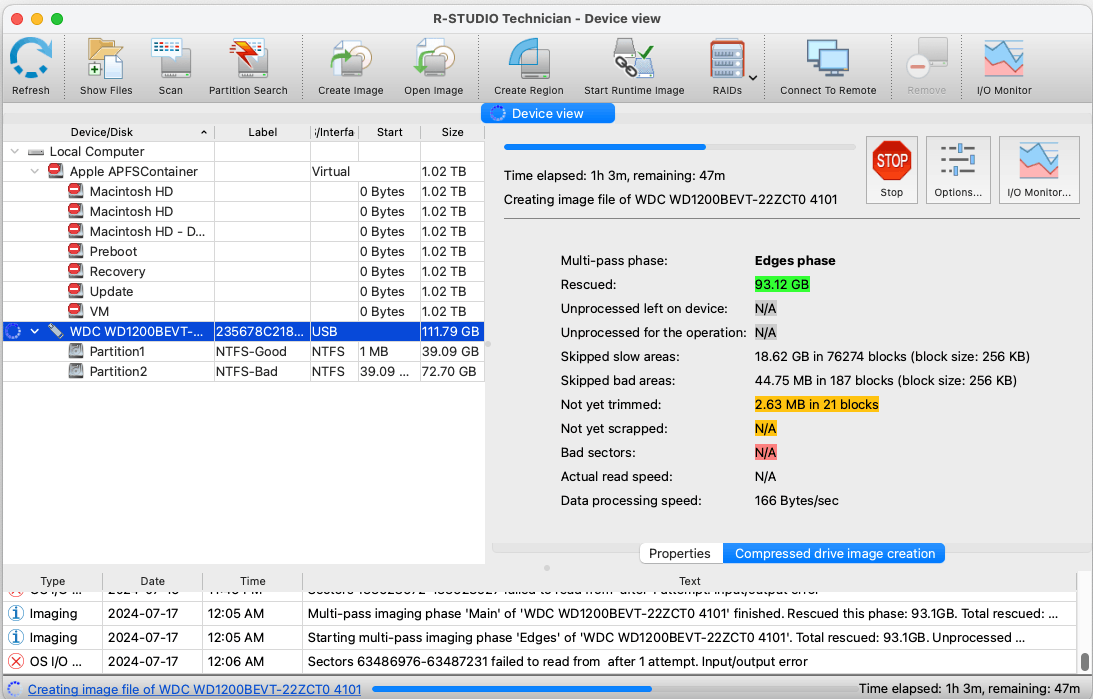Collapse the Apple APFSContainer node
Image resolution: width=1093 pixels, height=699 pixels.
coord(35,171)
